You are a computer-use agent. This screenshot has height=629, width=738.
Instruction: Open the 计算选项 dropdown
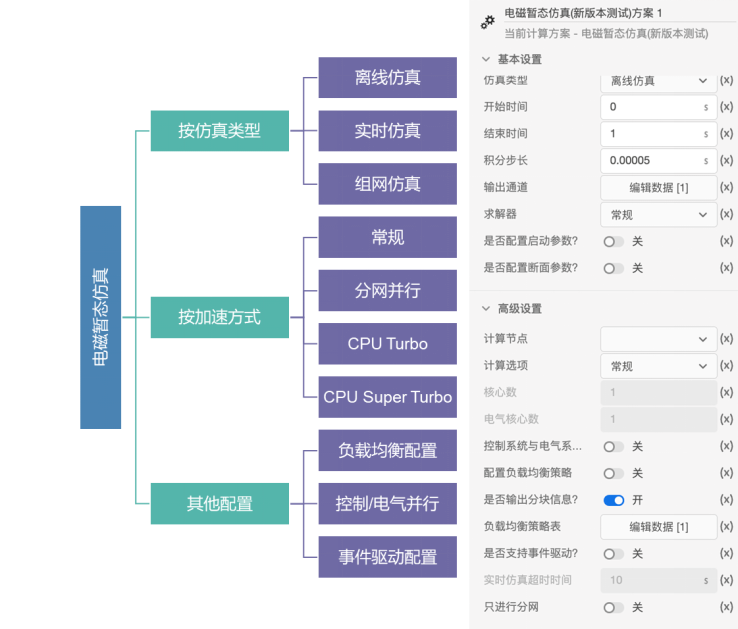[x=658, y=366]
